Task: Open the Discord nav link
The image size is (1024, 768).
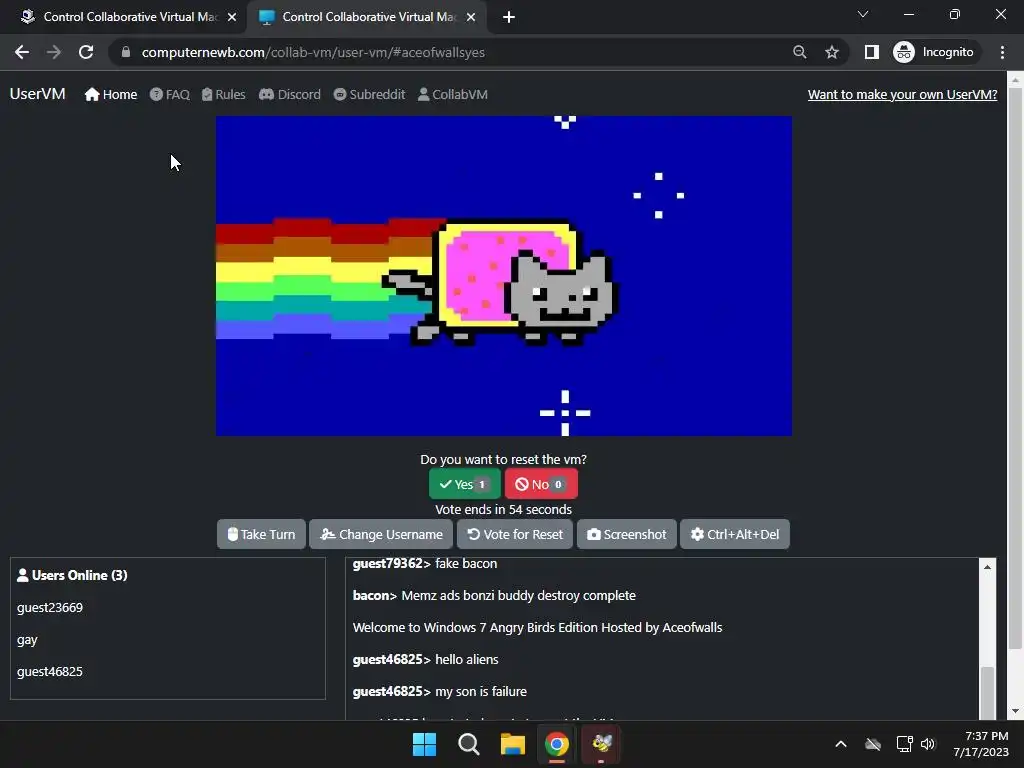Action: [290, 95]
